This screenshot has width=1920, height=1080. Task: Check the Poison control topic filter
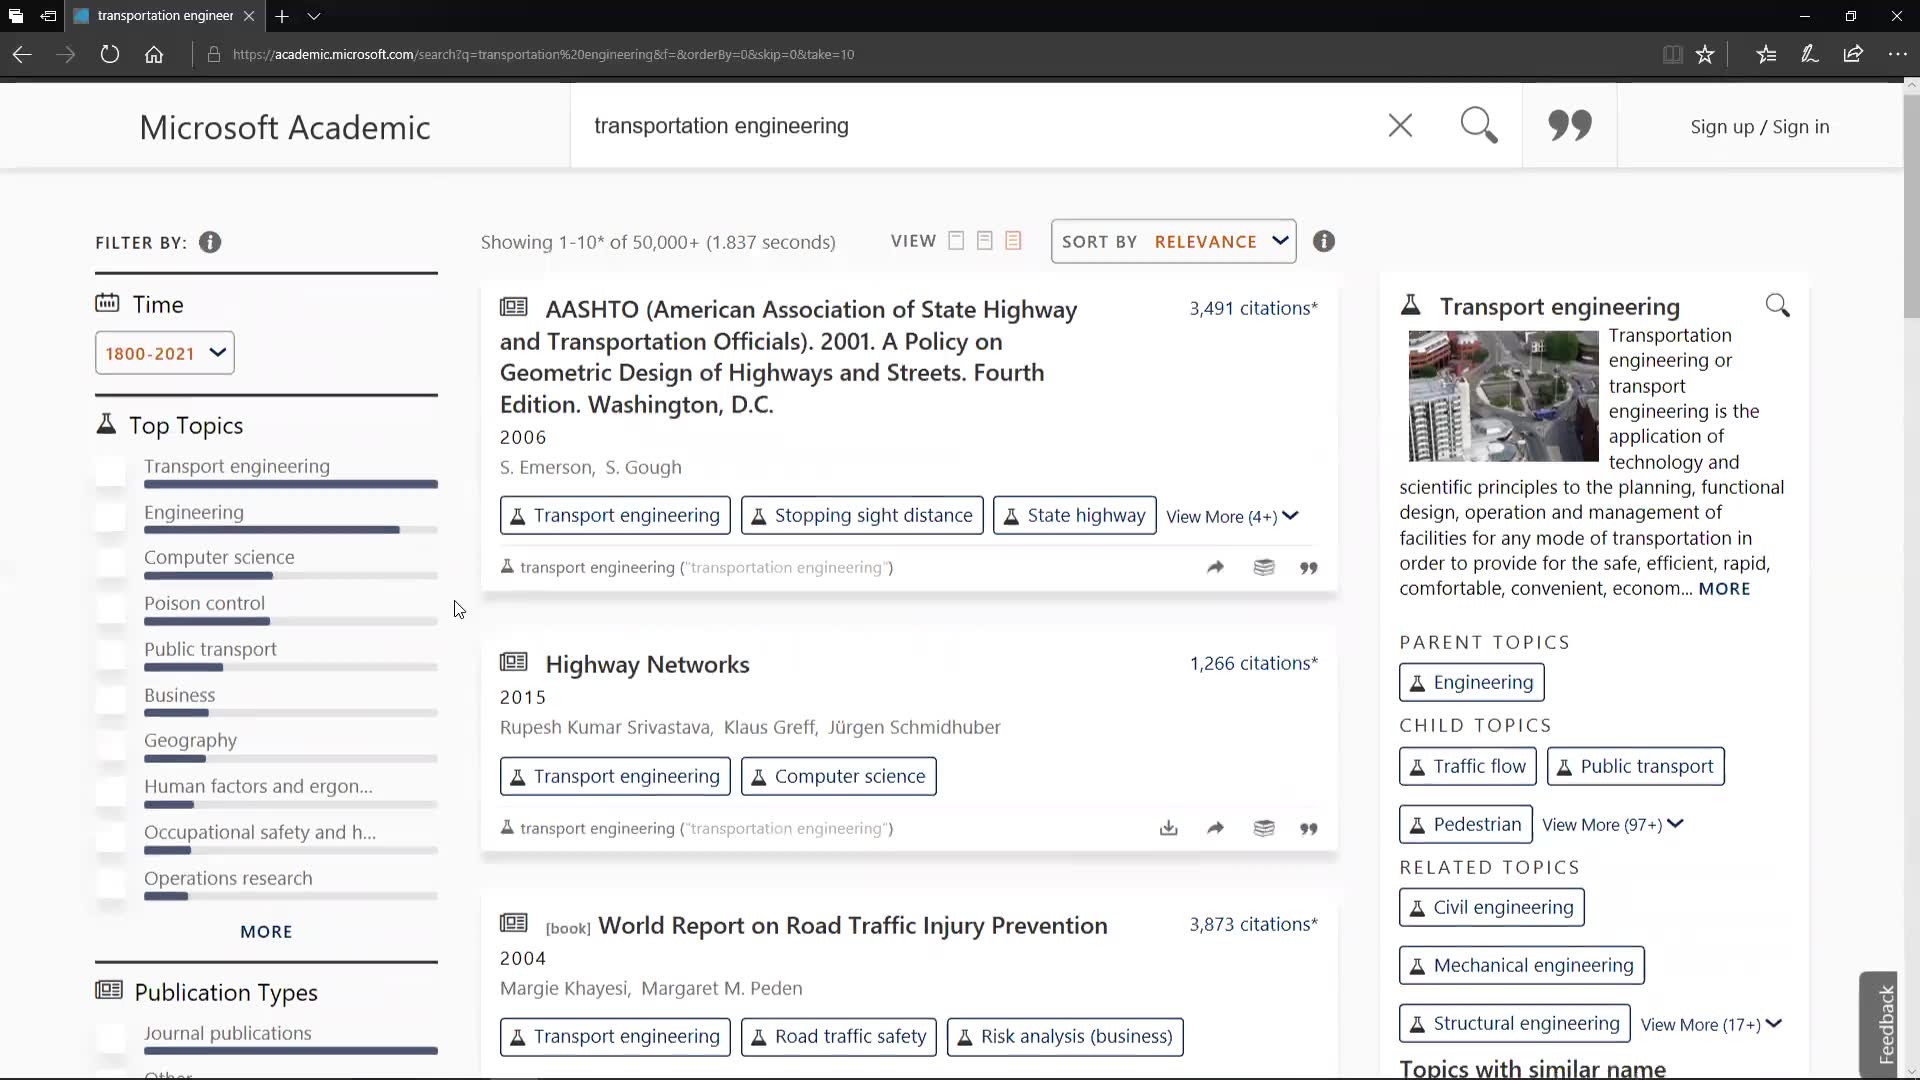click(x=111, y=608)
